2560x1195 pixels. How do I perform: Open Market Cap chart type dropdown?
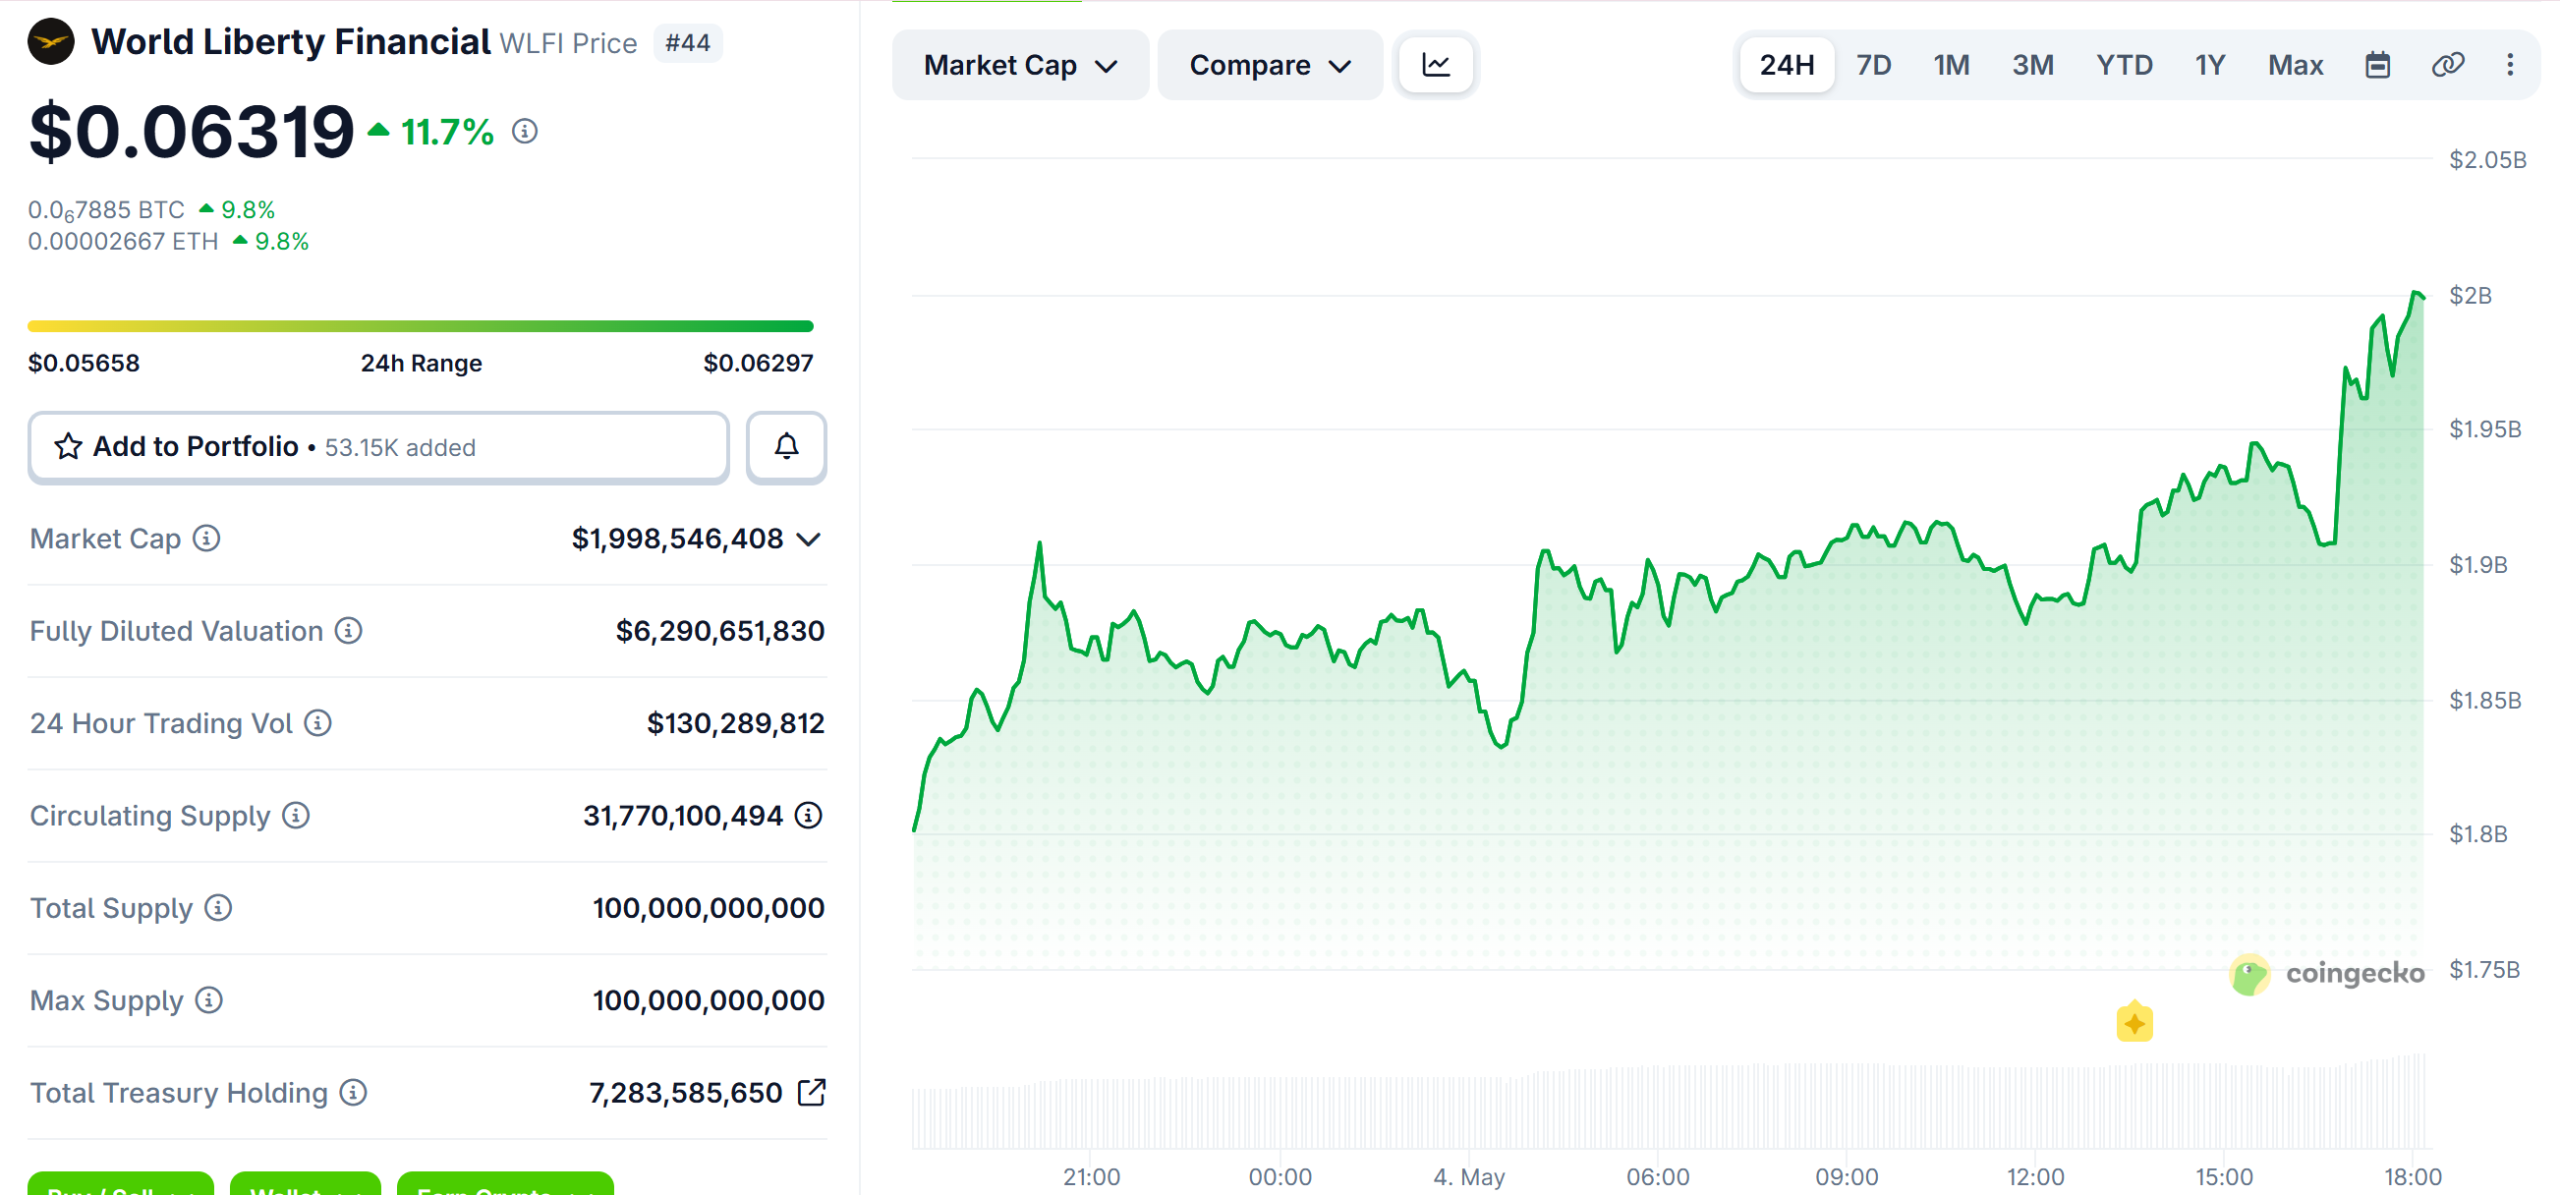pos(1020,65)
